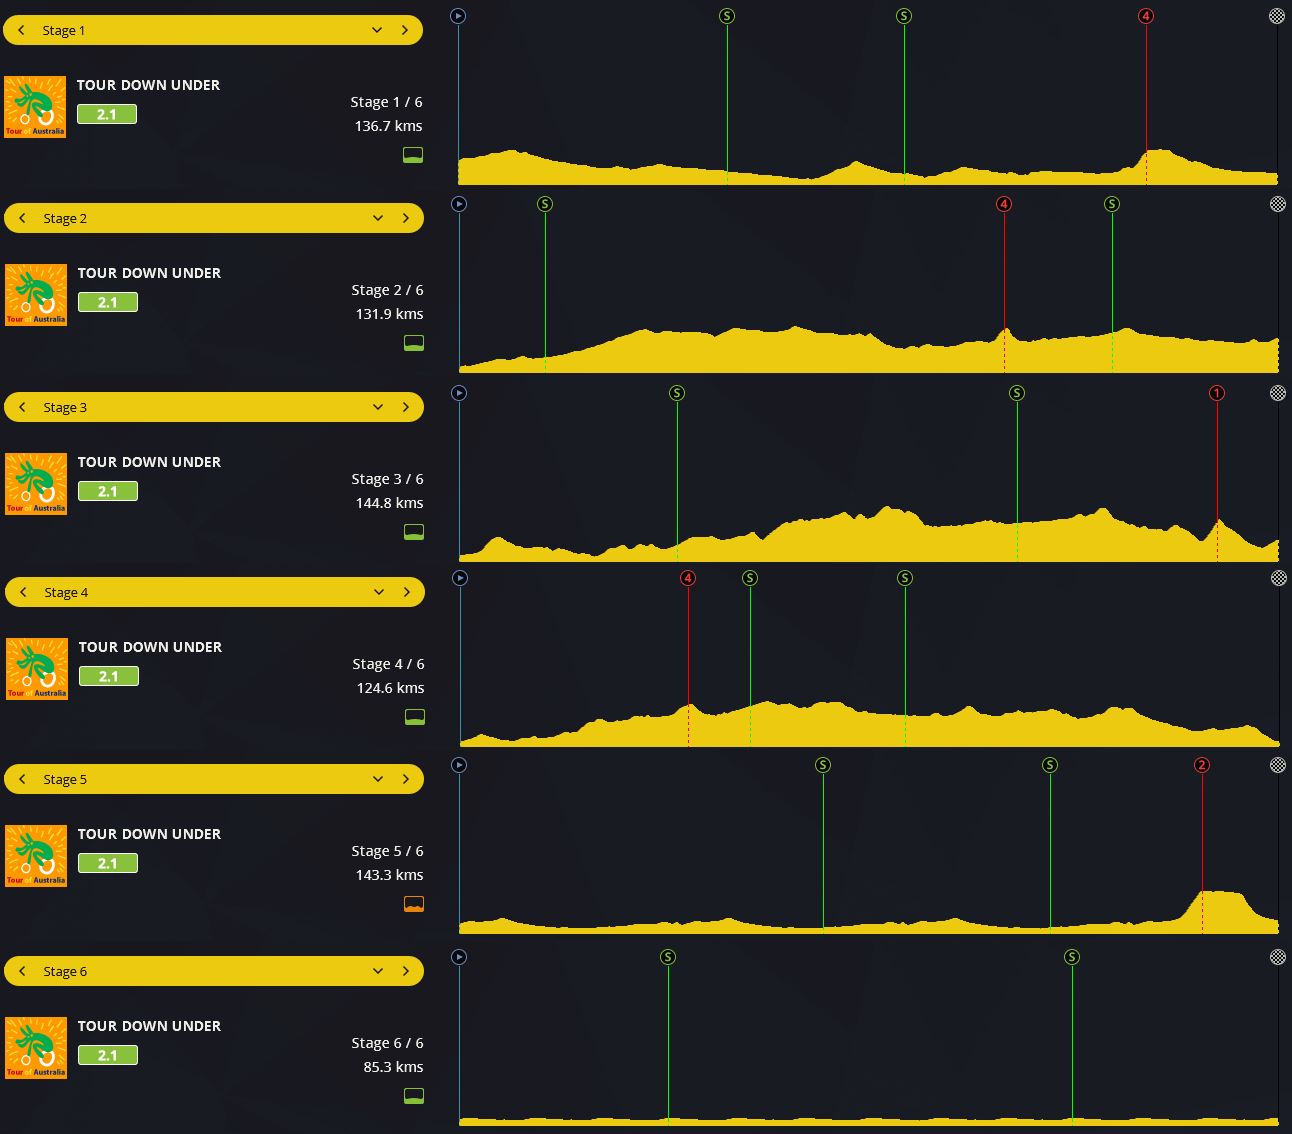Click next arrow on Stage 2 selector
The image size is (1292, 1134).
coord(405,218)
